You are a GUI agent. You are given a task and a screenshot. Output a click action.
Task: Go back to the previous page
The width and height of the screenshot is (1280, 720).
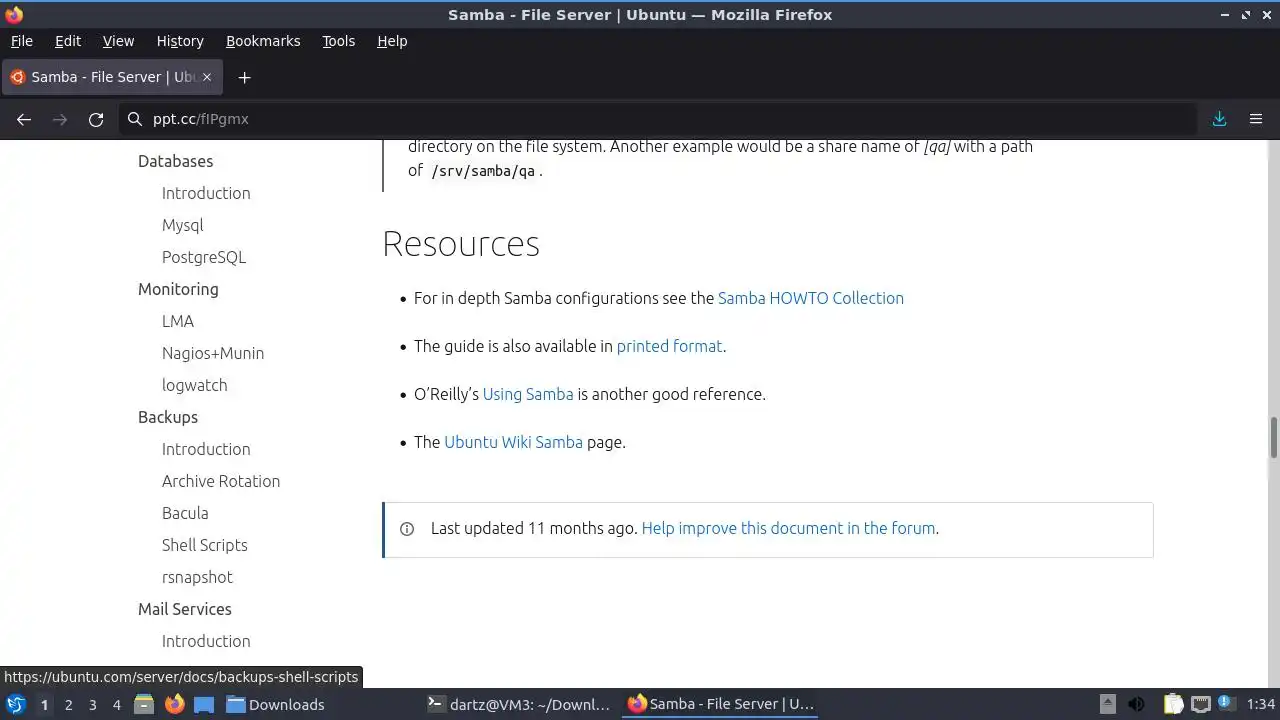coord(24,119)
